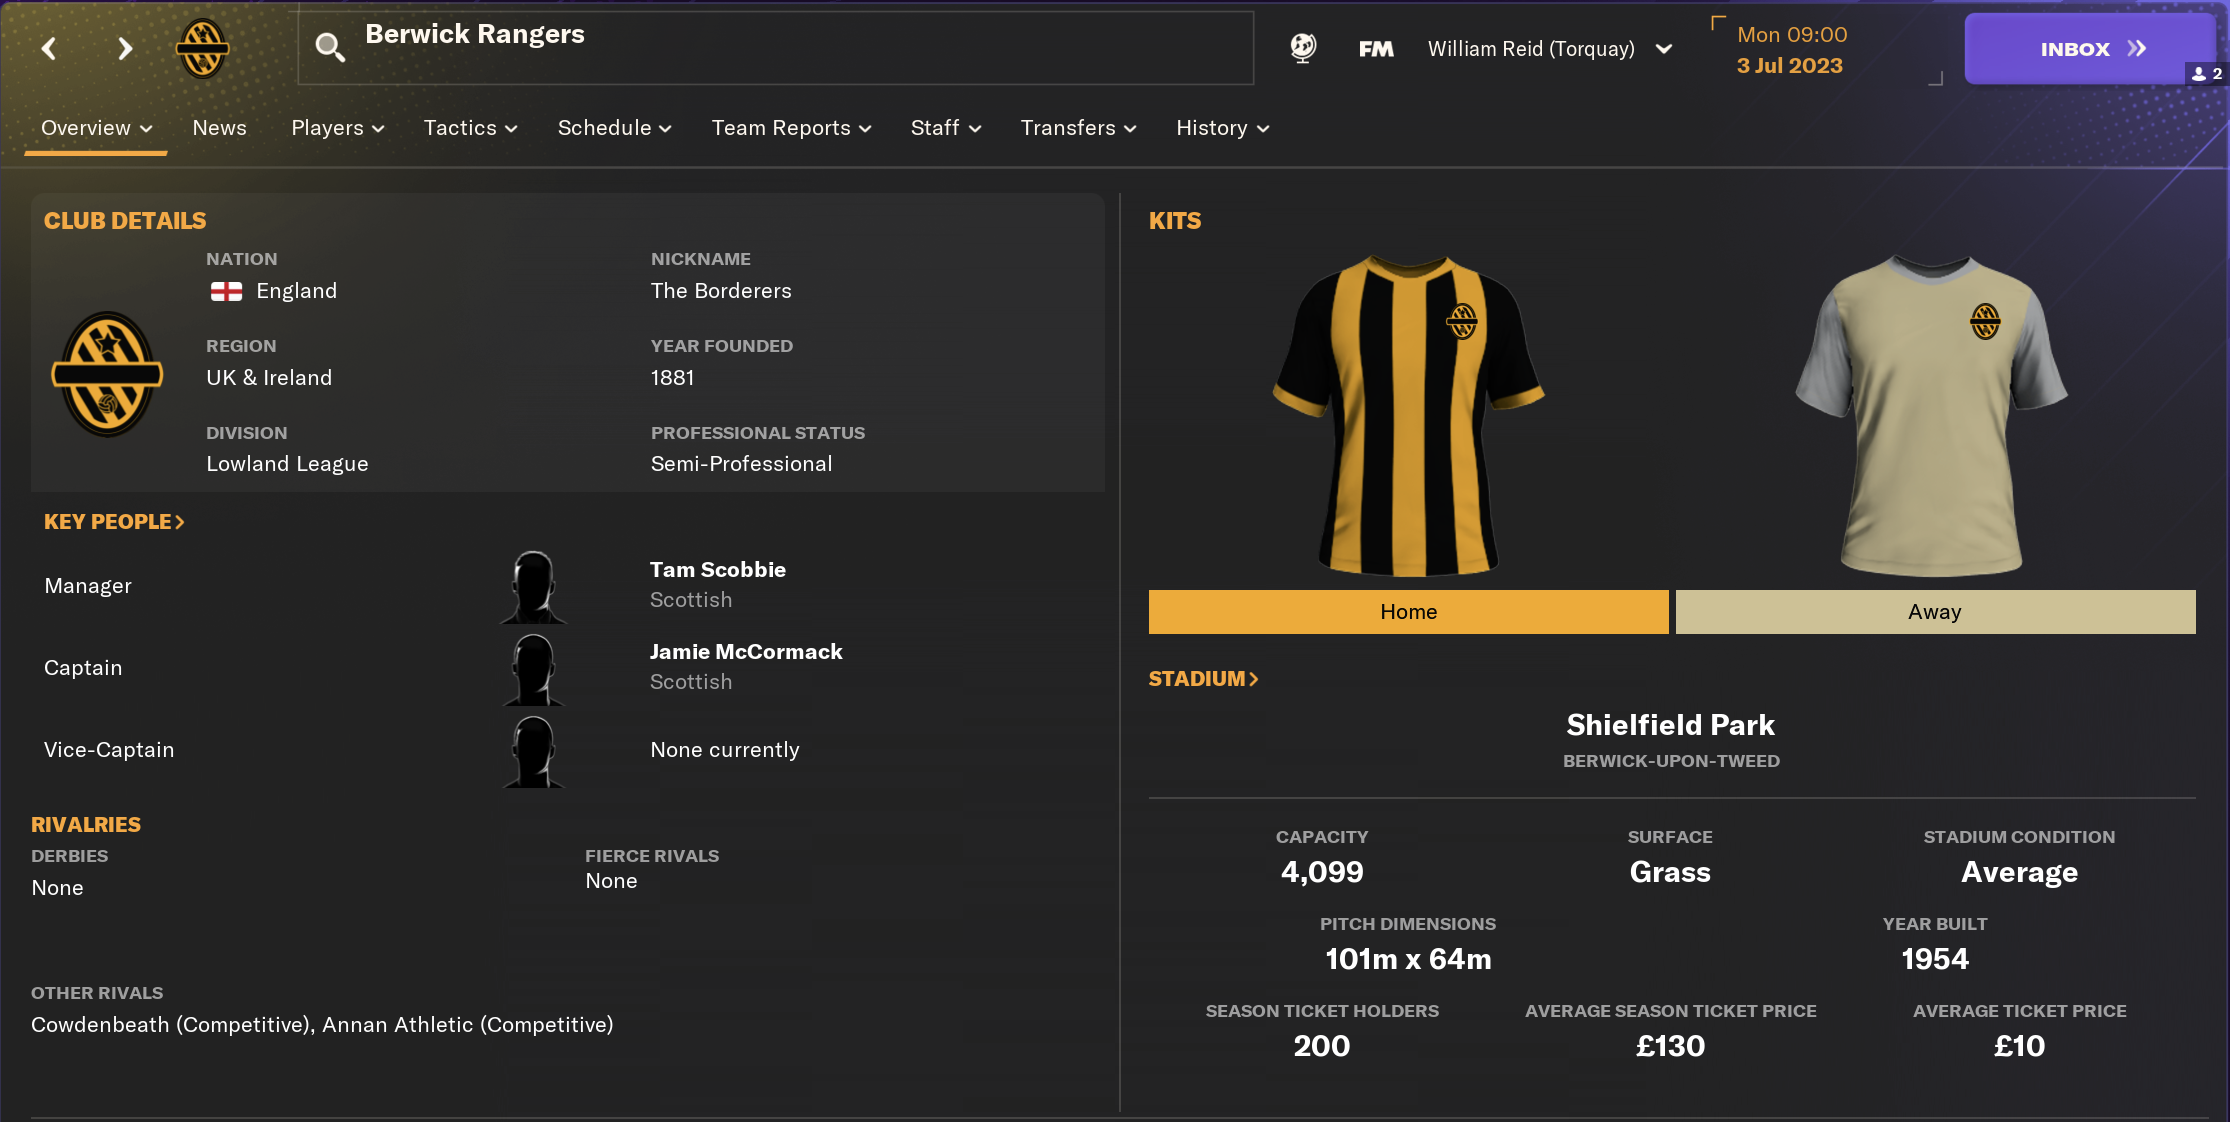
Task: Click the away kit beige shirt
Action: tap(1932, 415)
